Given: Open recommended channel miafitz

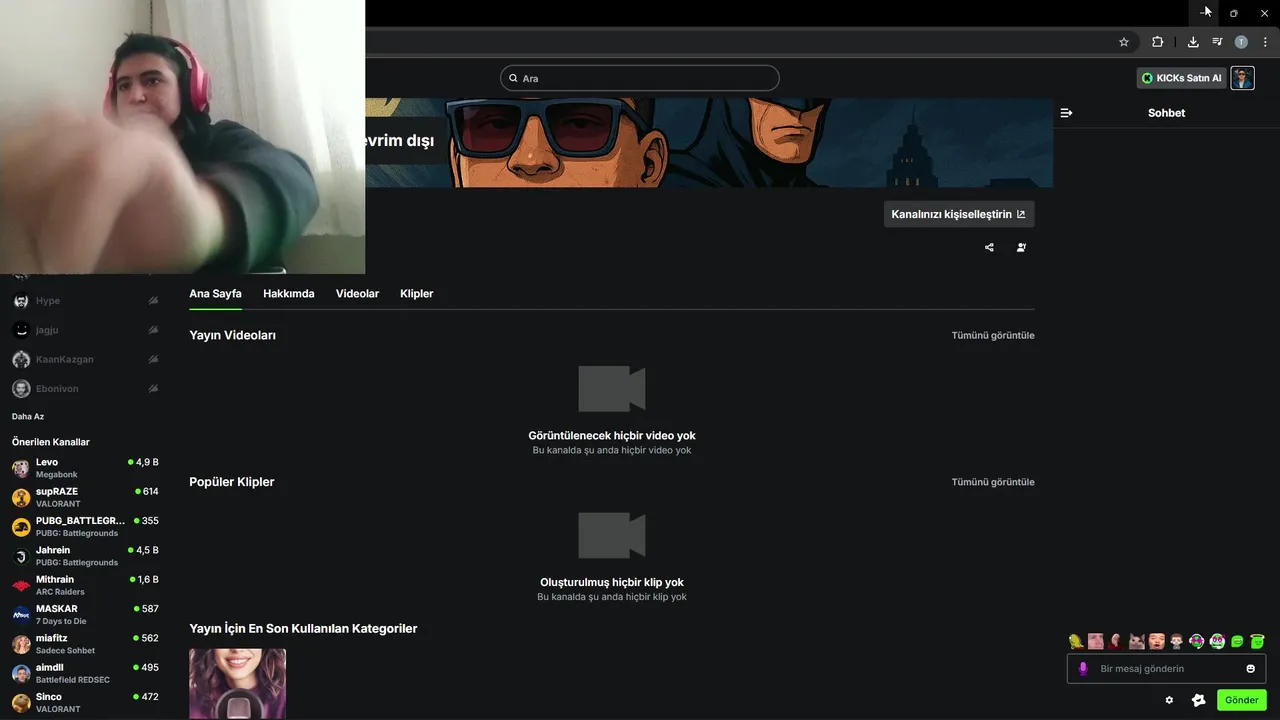Looking at the screenshot, I should pos(85,643).
